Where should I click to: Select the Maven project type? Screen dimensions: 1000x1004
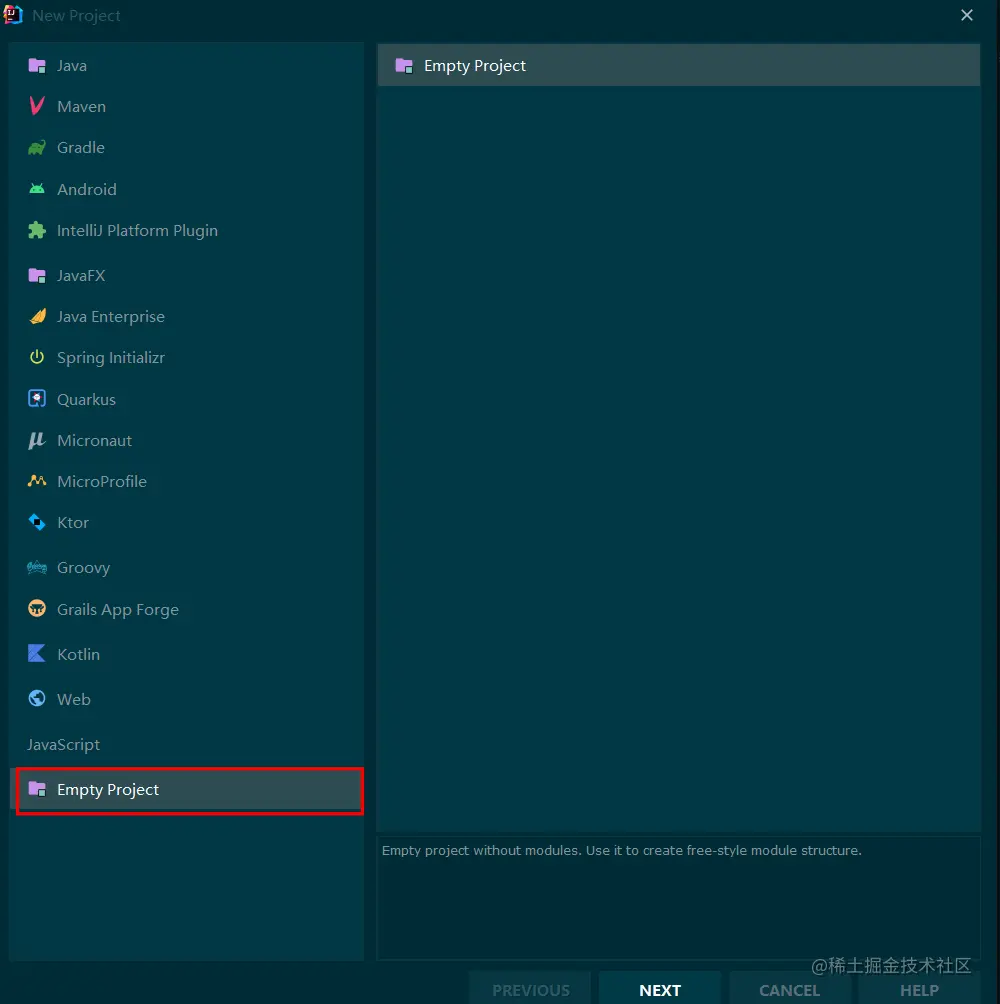click(x=187, y=106)
